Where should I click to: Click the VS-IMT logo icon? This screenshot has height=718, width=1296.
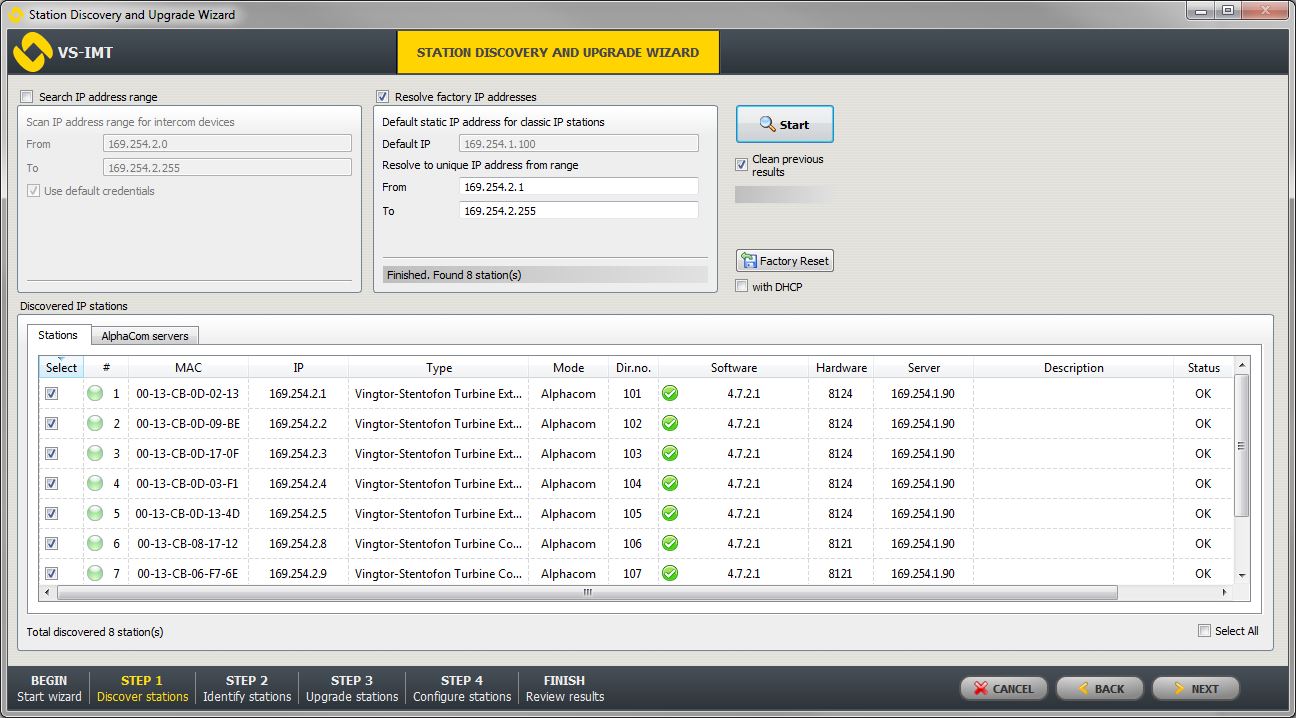point(31,52)
